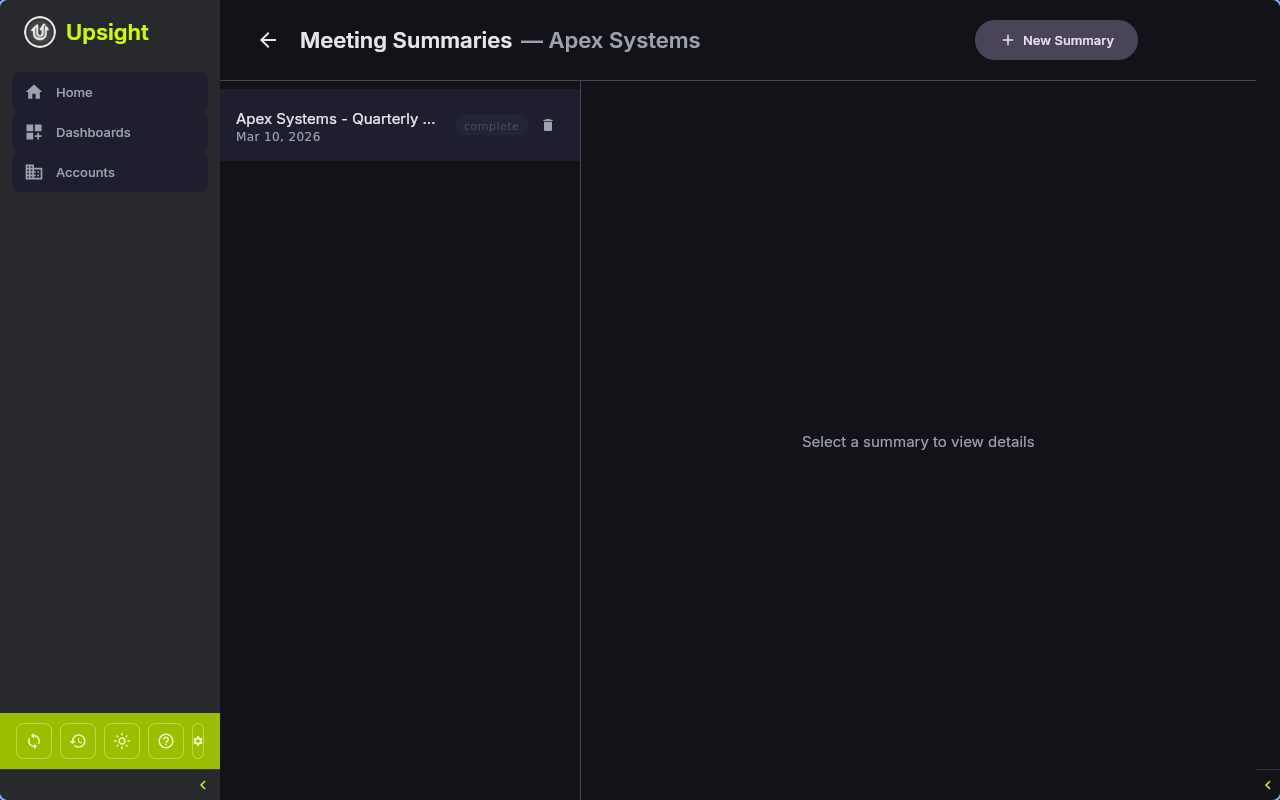Open the Upsight logo icon
Image resolution: width=1280 pixels, height=800 pixels.
click(39, 31)
